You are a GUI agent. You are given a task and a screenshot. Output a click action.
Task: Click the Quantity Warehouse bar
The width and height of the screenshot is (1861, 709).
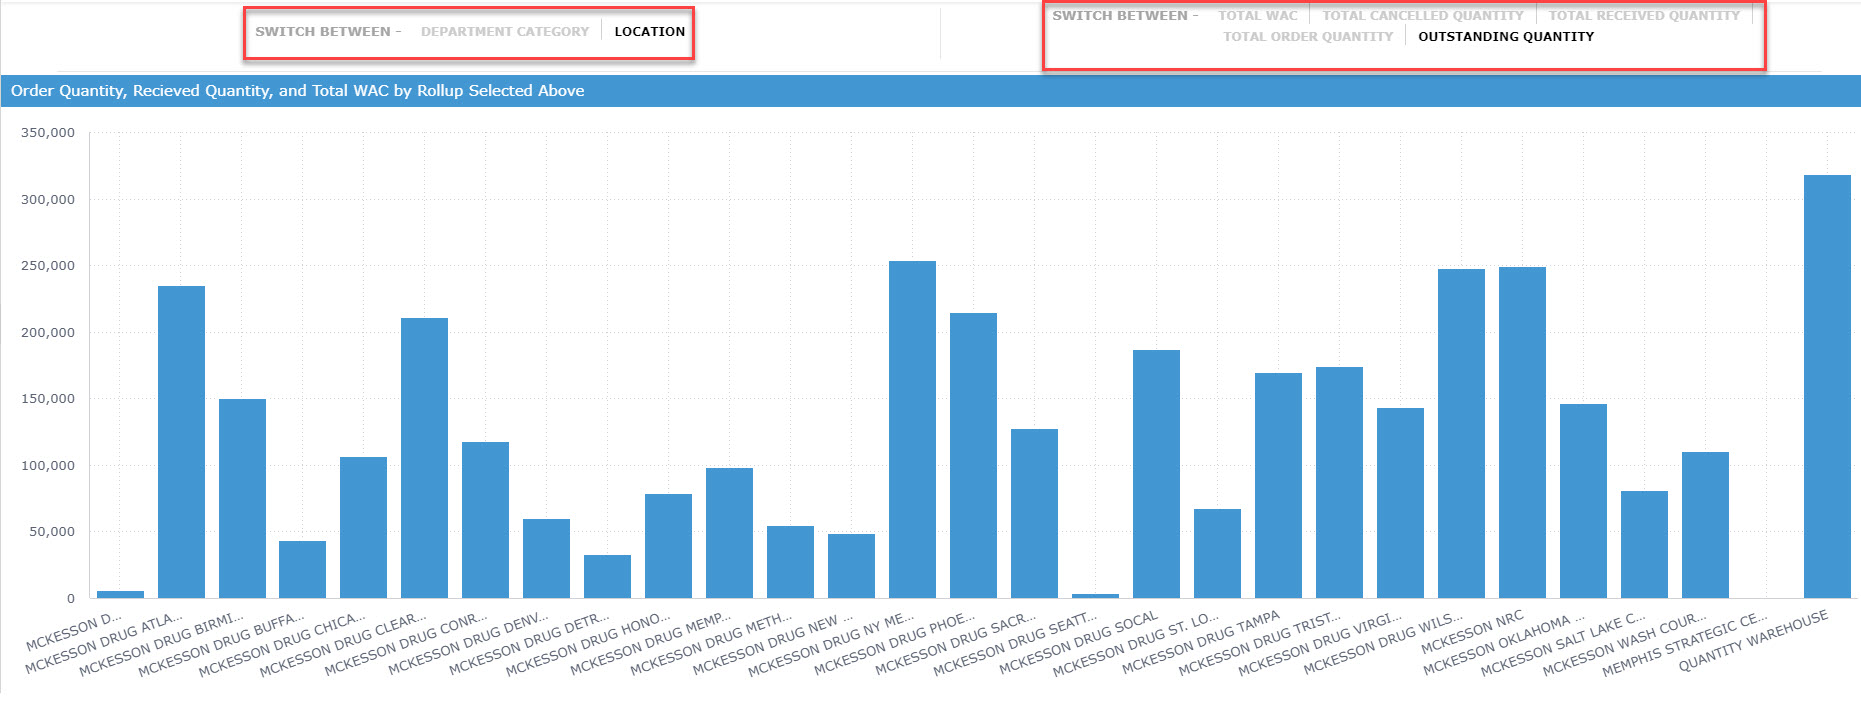pos(1827,387)
